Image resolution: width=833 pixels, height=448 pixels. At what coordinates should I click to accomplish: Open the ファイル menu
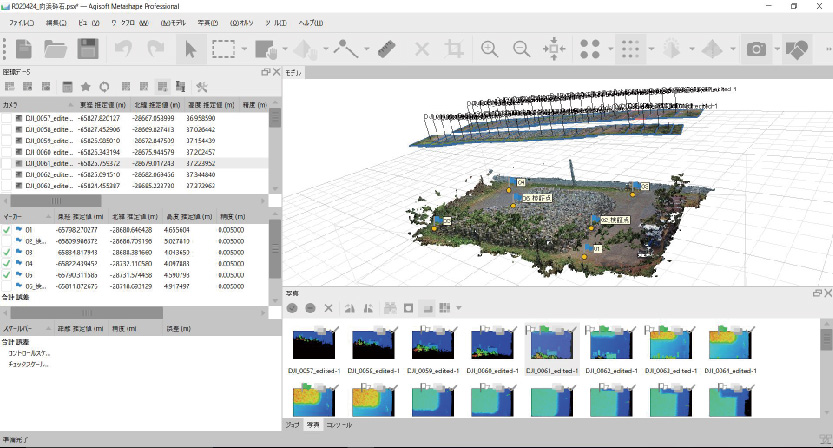(22, 23)
